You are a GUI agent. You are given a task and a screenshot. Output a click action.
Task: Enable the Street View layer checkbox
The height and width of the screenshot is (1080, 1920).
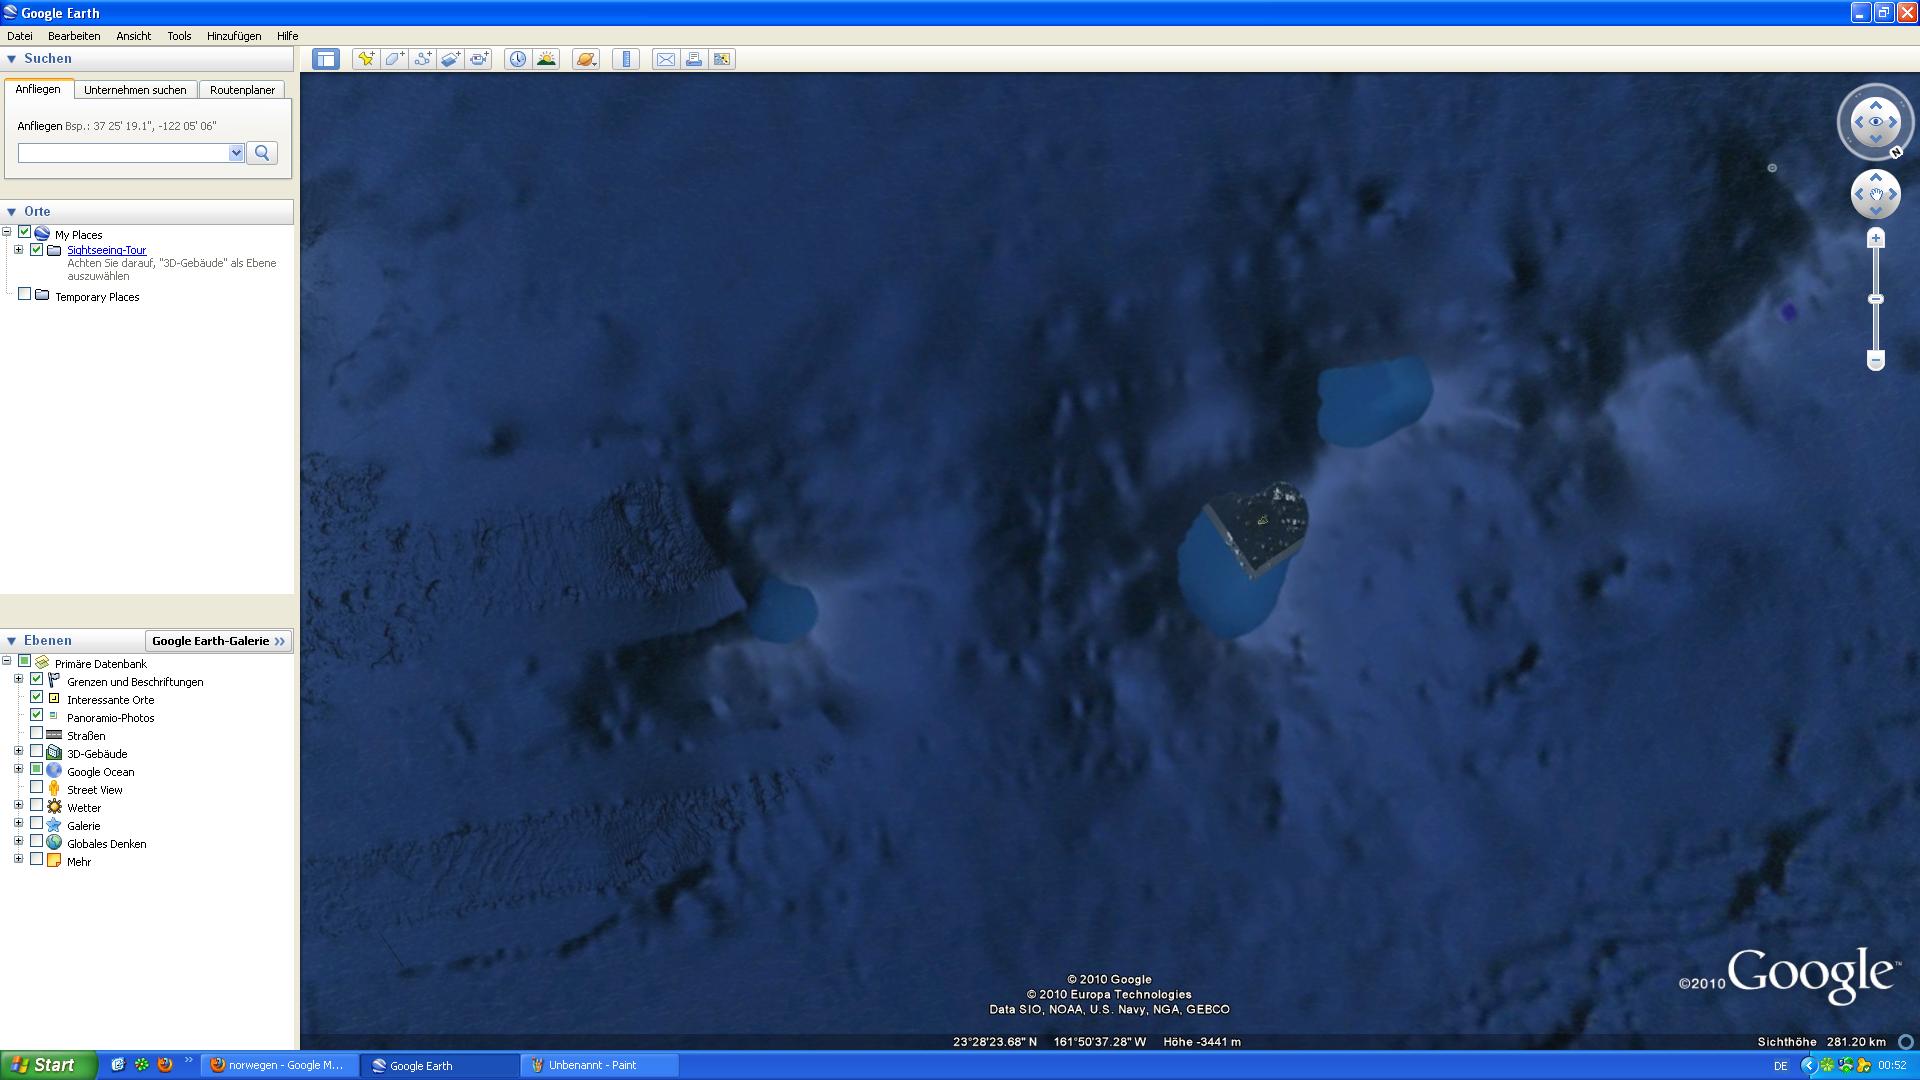(37, 788)
